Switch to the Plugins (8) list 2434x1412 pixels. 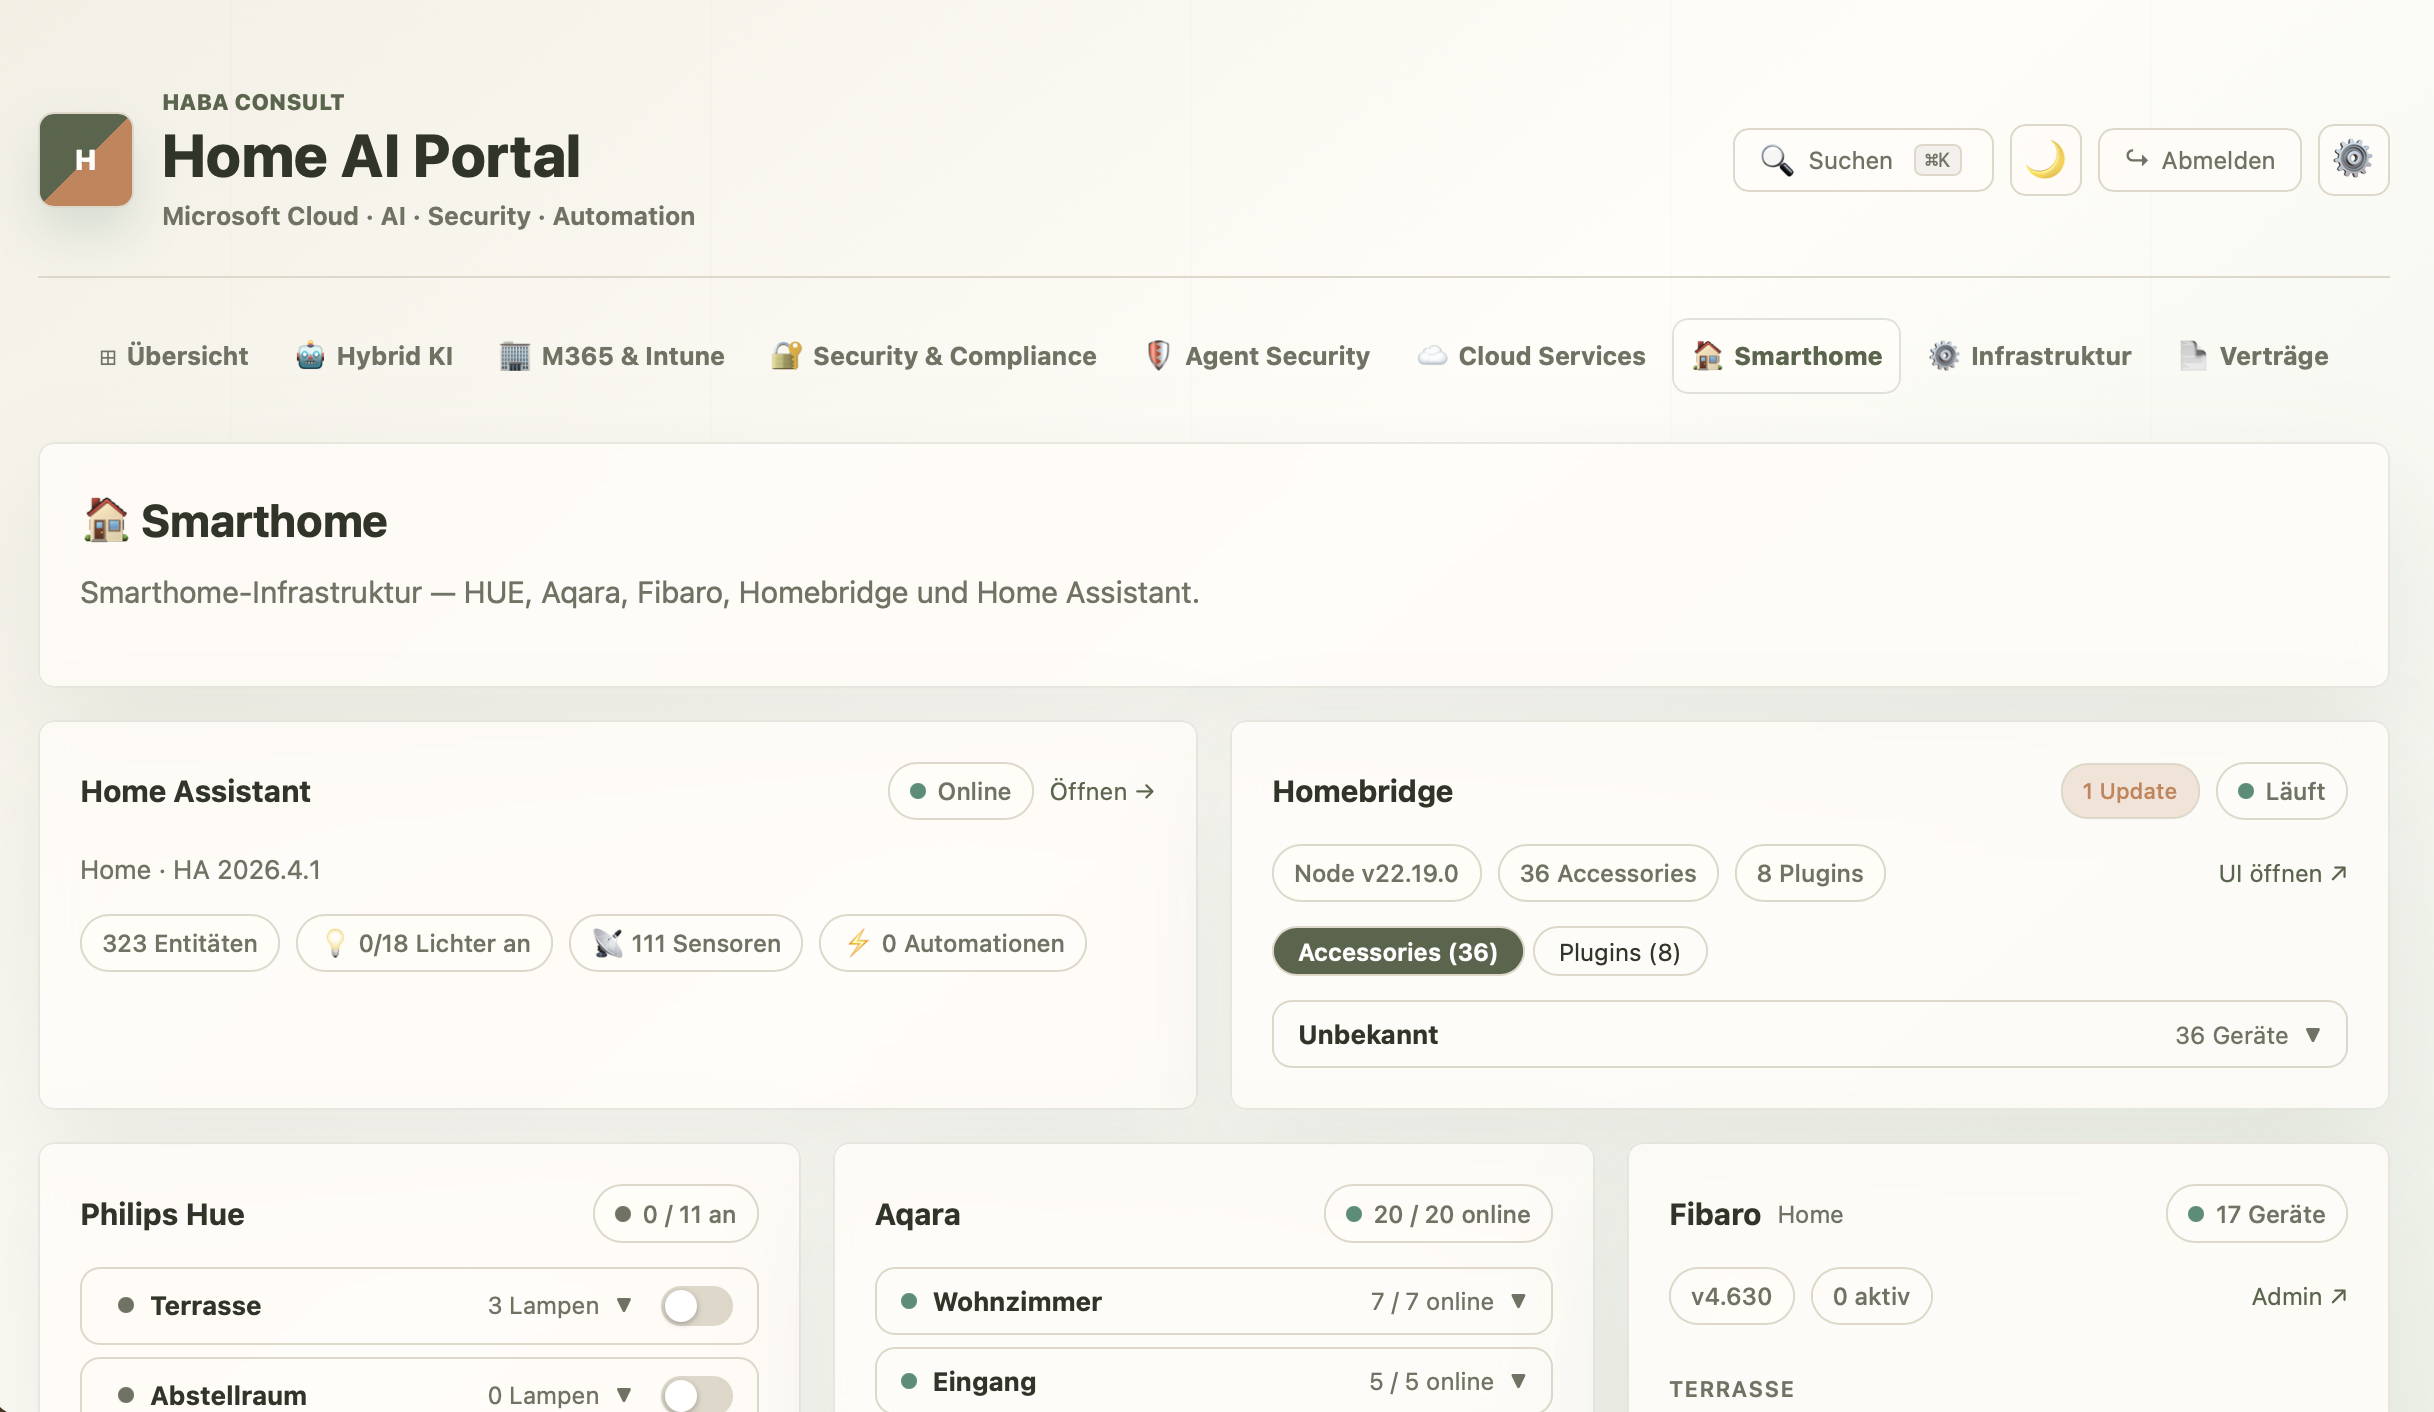pyautogui.click(x=1620, y=952)
